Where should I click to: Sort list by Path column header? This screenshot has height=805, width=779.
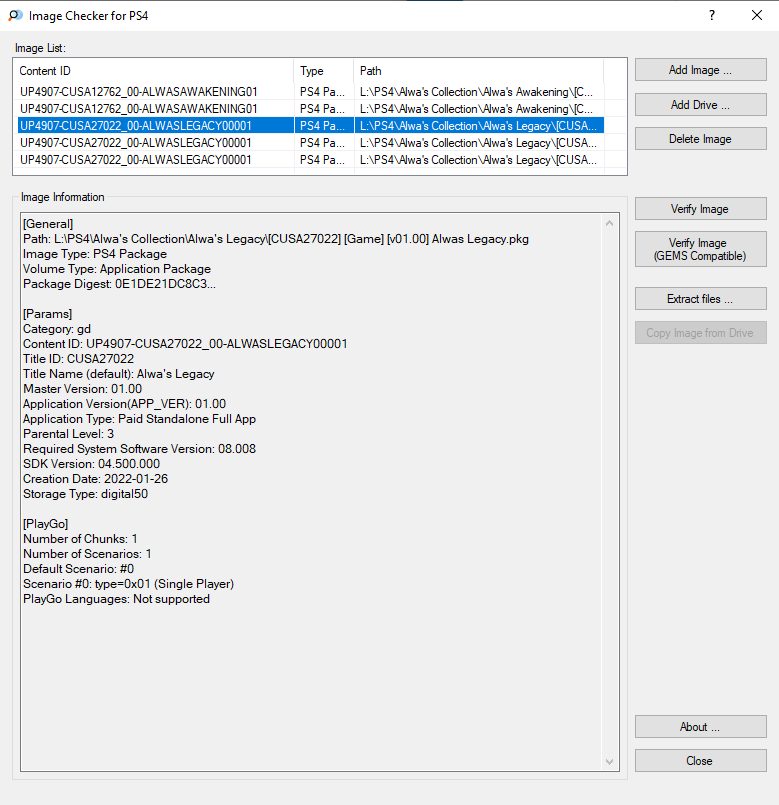pyautogui.click(x=479, y=71)
